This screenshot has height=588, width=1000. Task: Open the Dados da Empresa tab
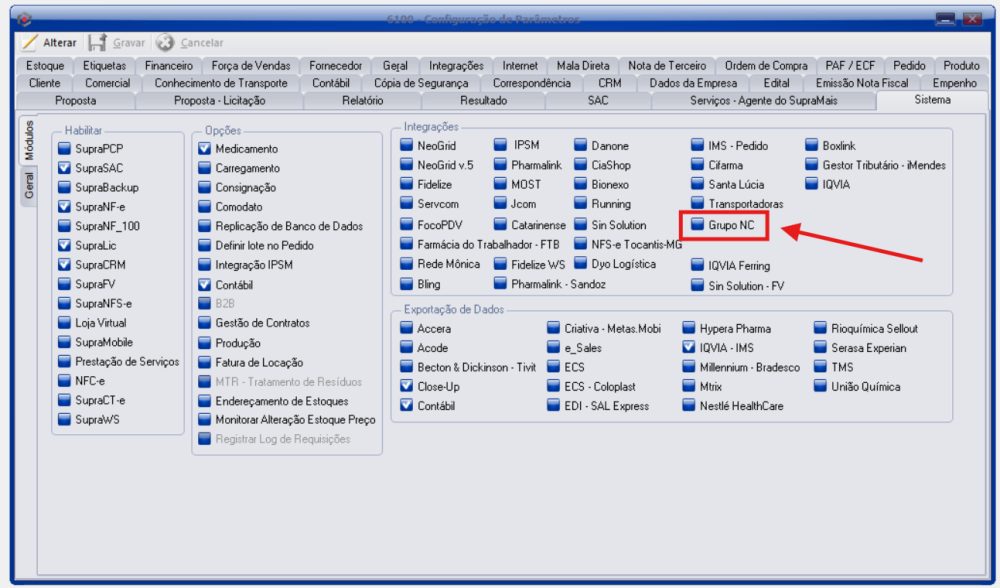692,83
